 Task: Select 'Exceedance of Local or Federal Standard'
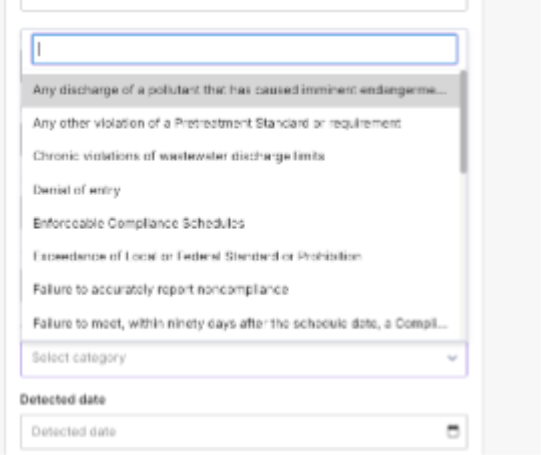[240, 256]
